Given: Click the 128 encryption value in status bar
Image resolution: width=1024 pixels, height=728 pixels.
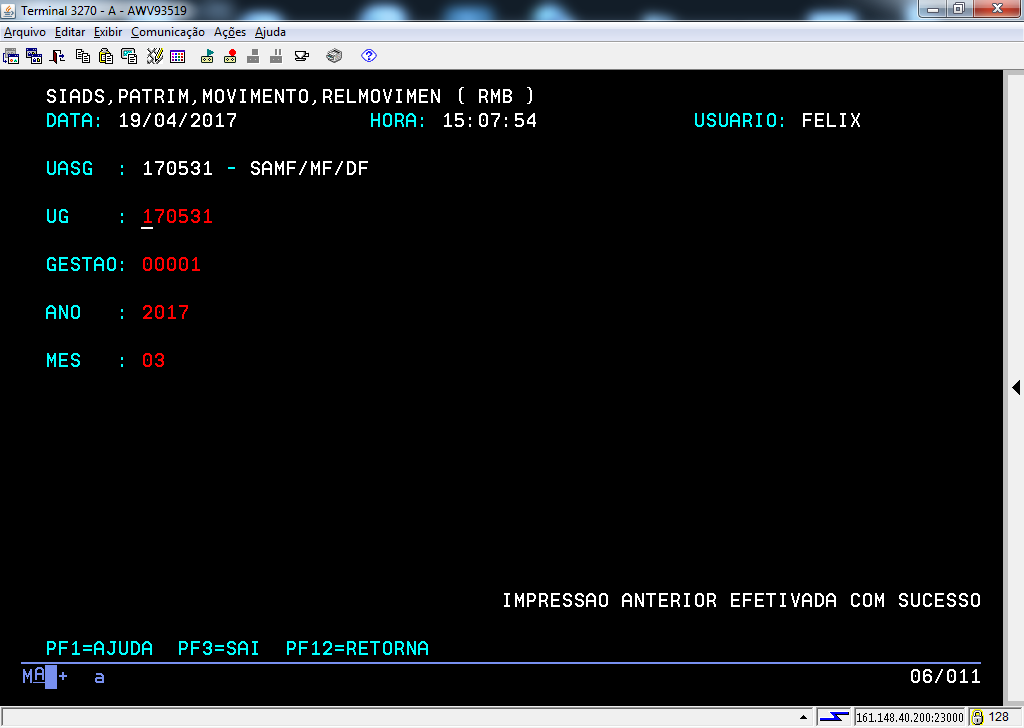Looking at the screenshot, I should (x=999, y=717).
